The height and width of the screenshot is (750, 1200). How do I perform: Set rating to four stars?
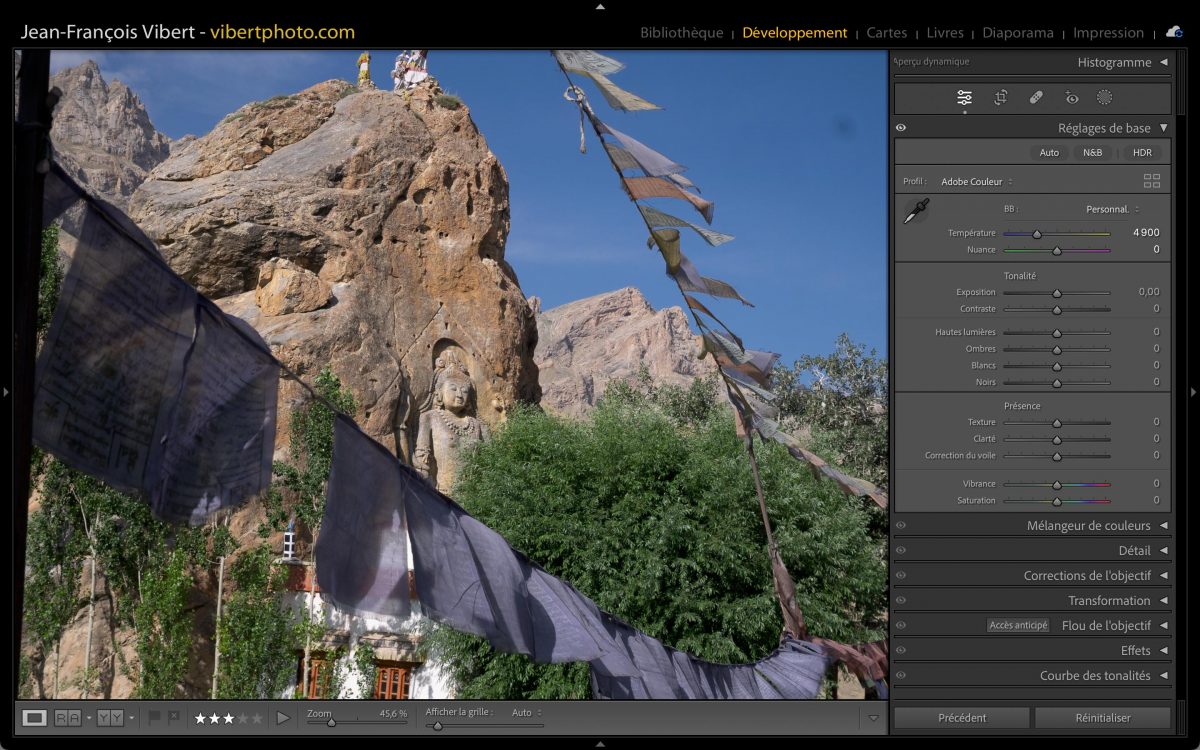pos(241,718)
